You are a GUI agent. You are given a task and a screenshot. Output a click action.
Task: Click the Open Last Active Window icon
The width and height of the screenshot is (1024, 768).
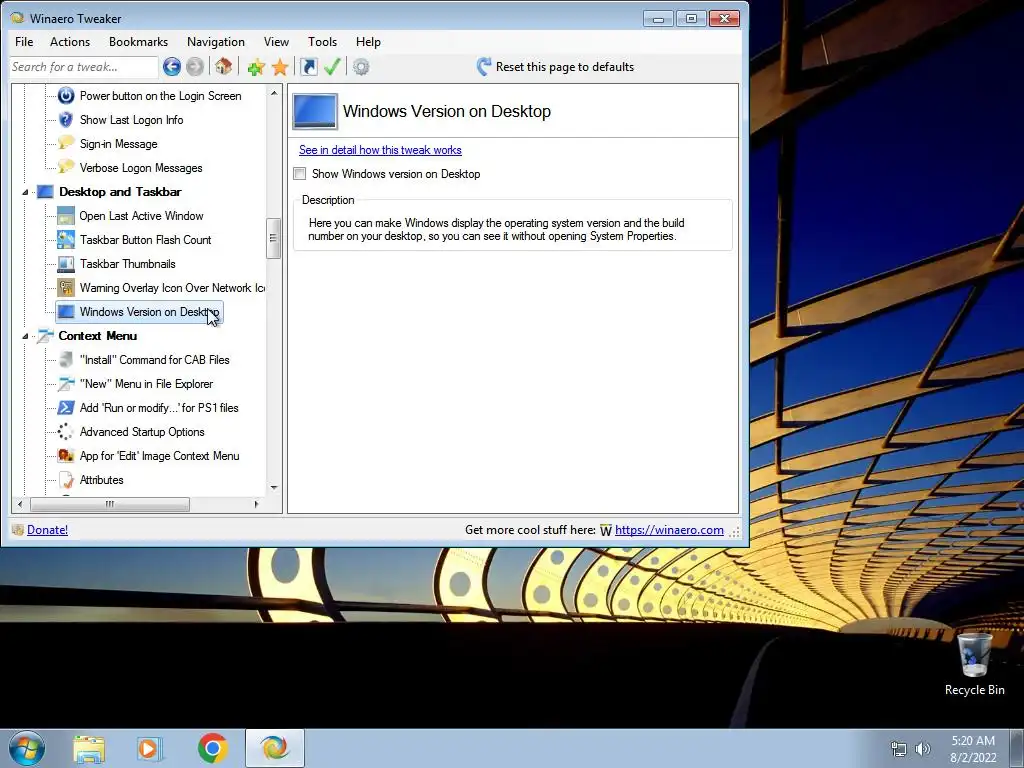[x=66, y=216]
